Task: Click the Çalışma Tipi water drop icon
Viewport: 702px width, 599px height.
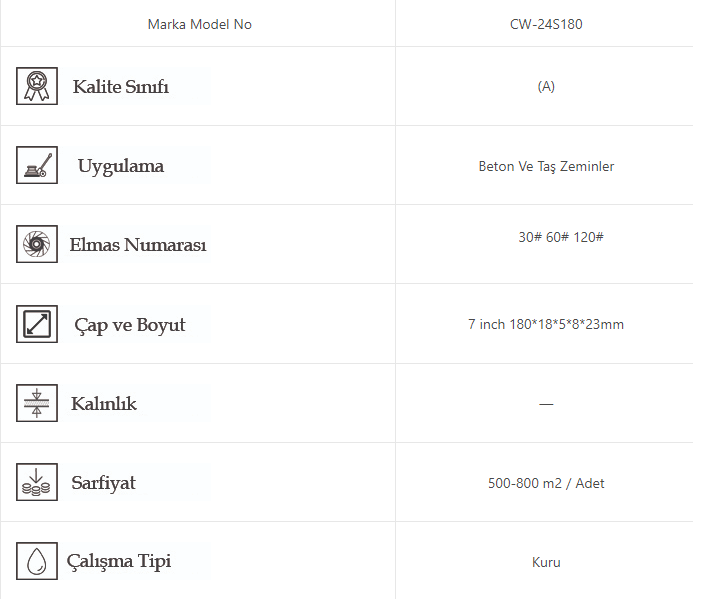Action: 37,560
